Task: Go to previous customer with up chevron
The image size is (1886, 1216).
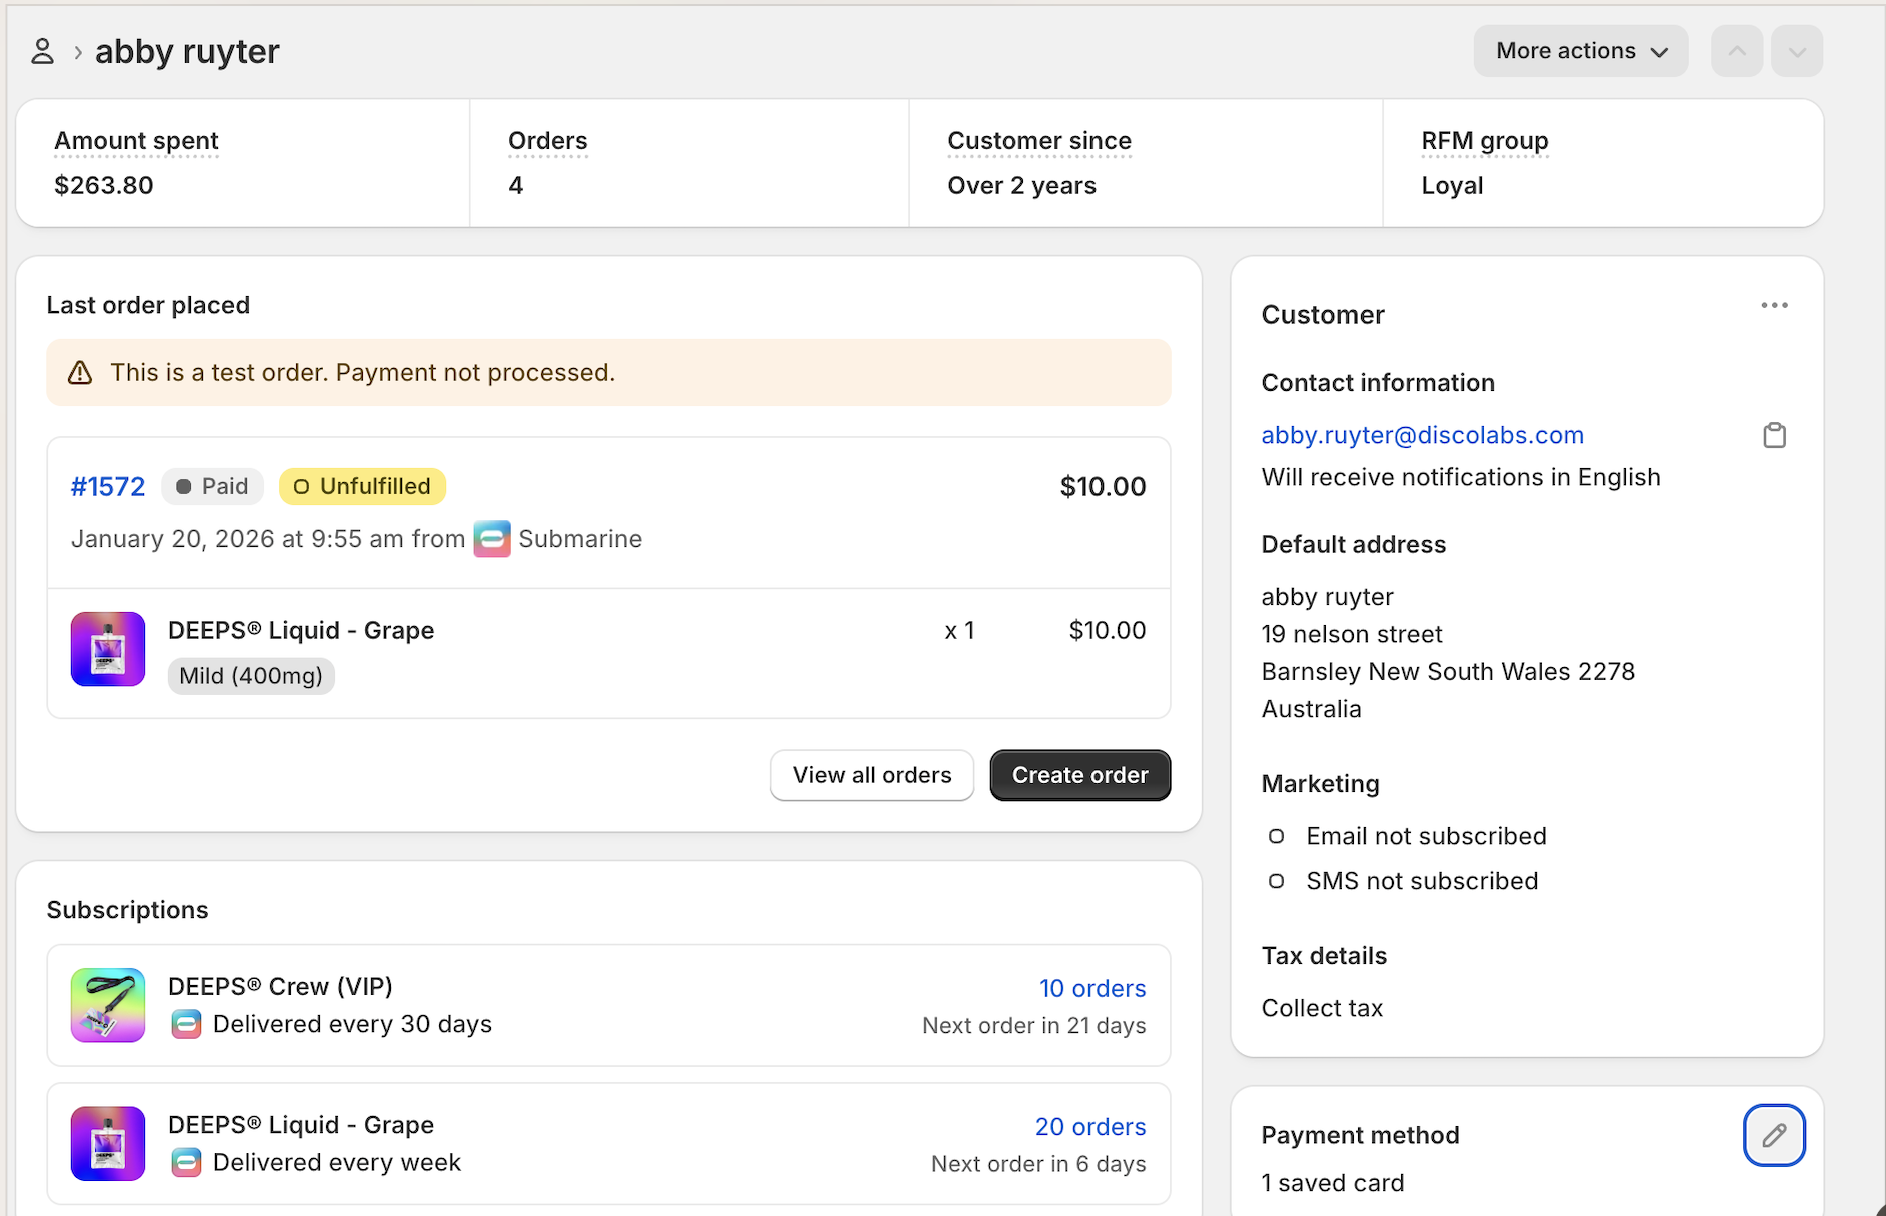Action: click(x=1737, y=51)
